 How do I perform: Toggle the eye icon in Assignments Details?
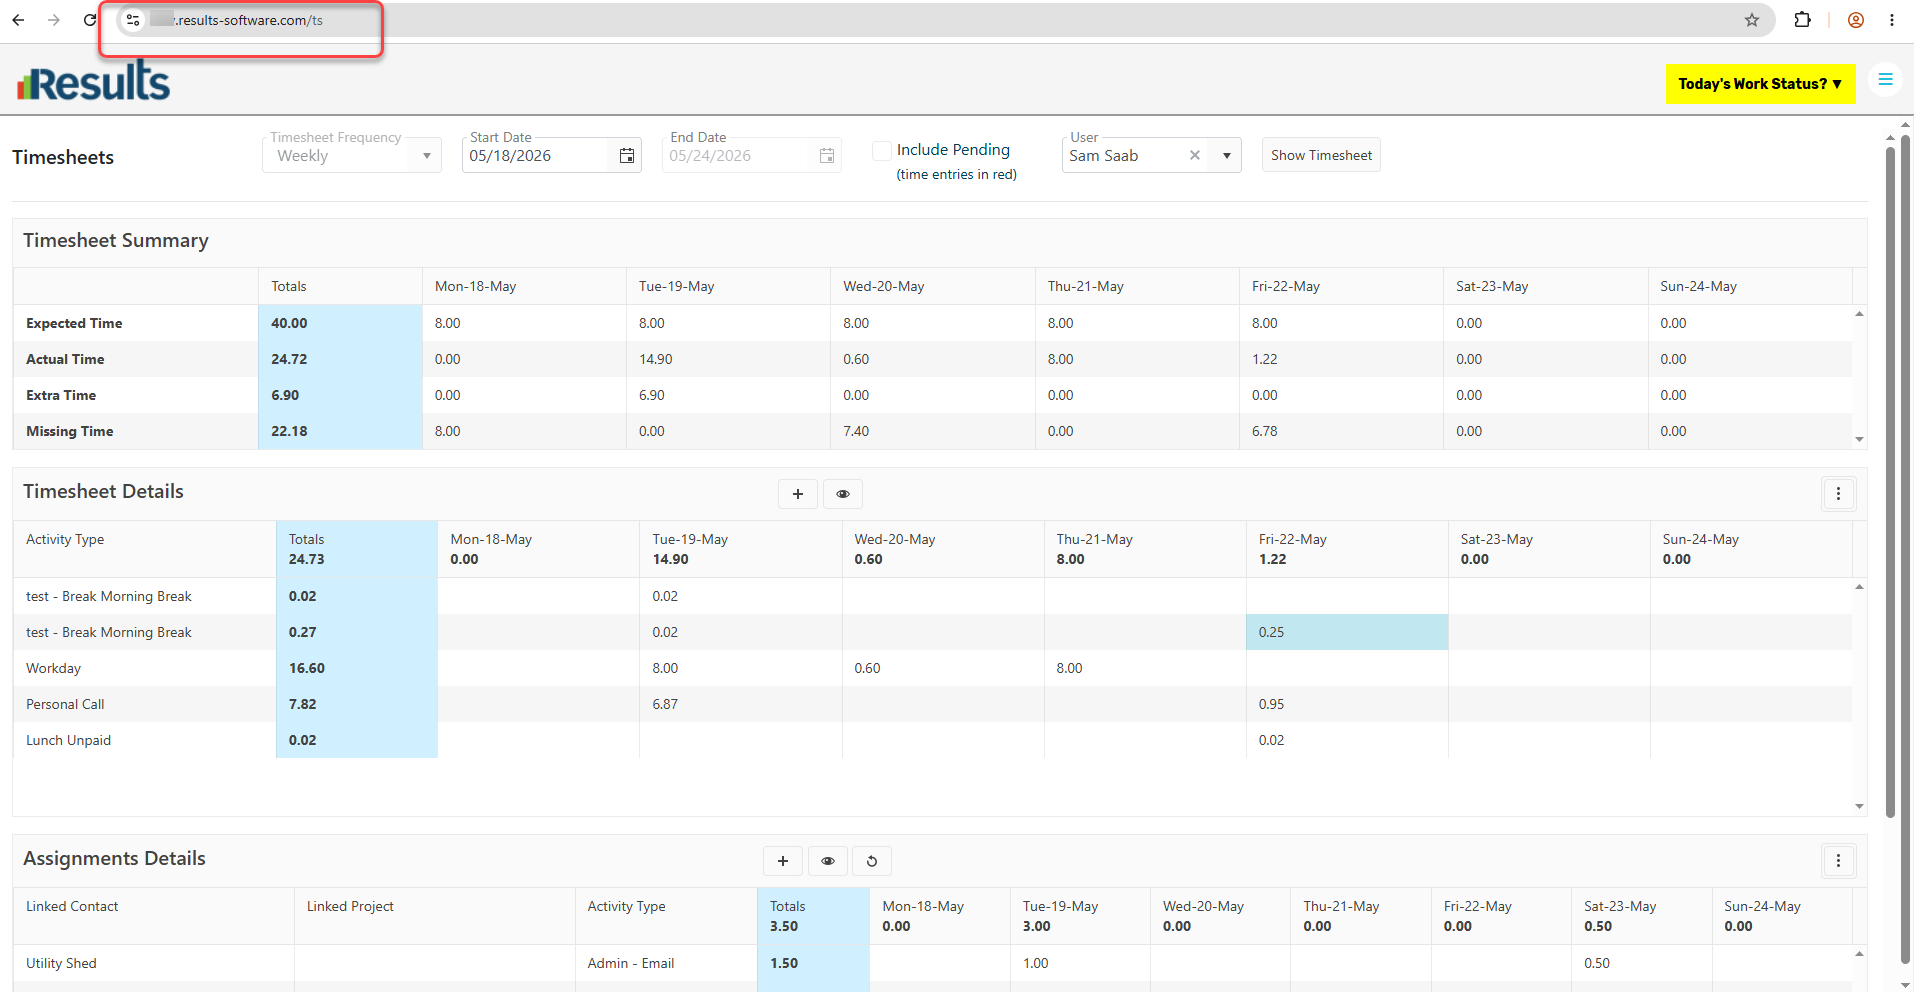click(x=828, y=861)
